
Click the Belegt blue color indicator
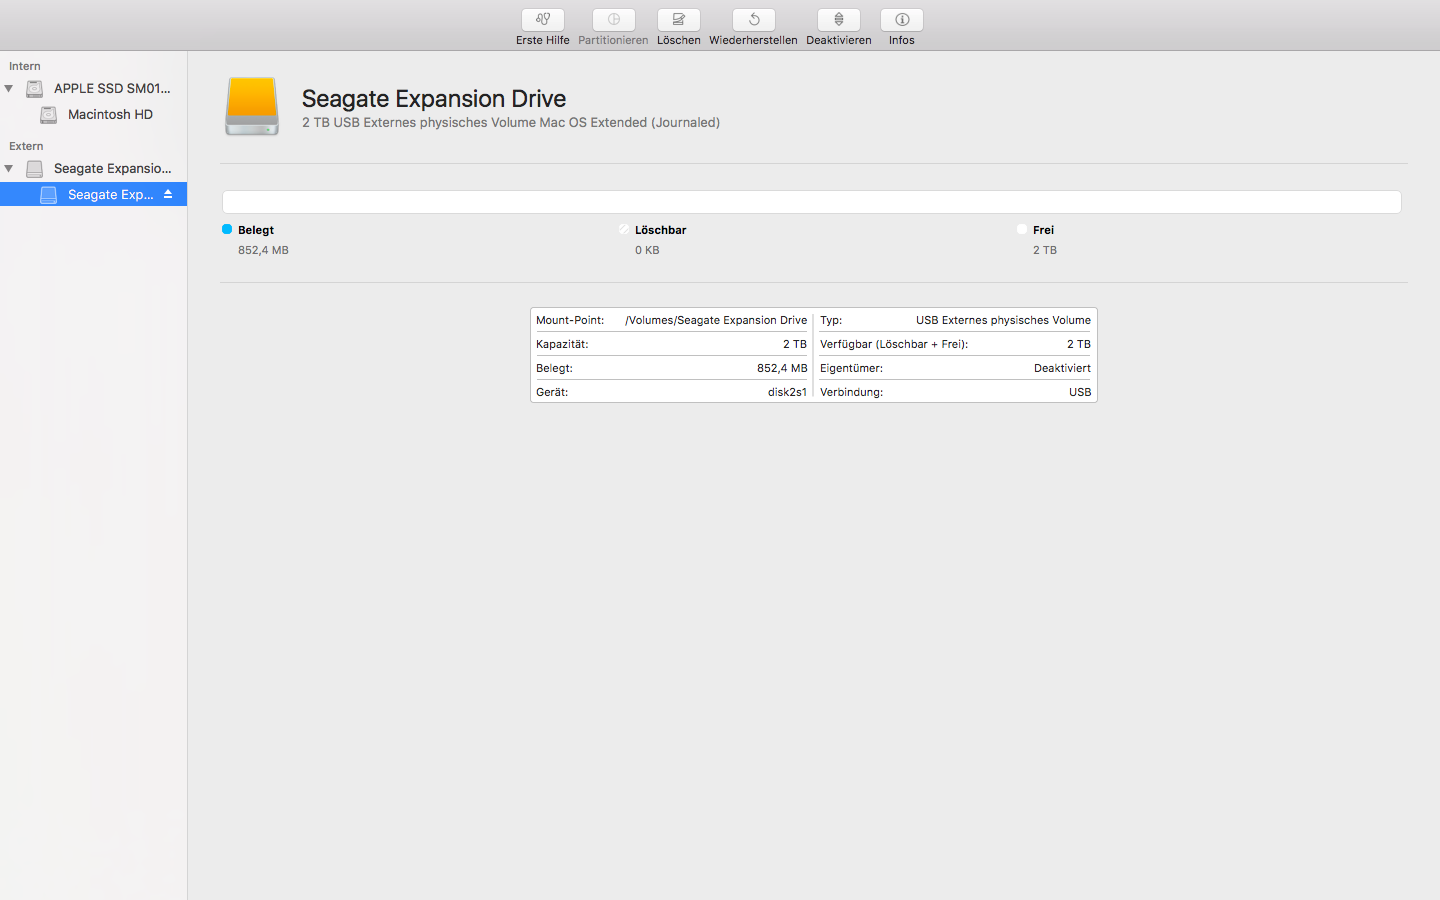[227, 229]
